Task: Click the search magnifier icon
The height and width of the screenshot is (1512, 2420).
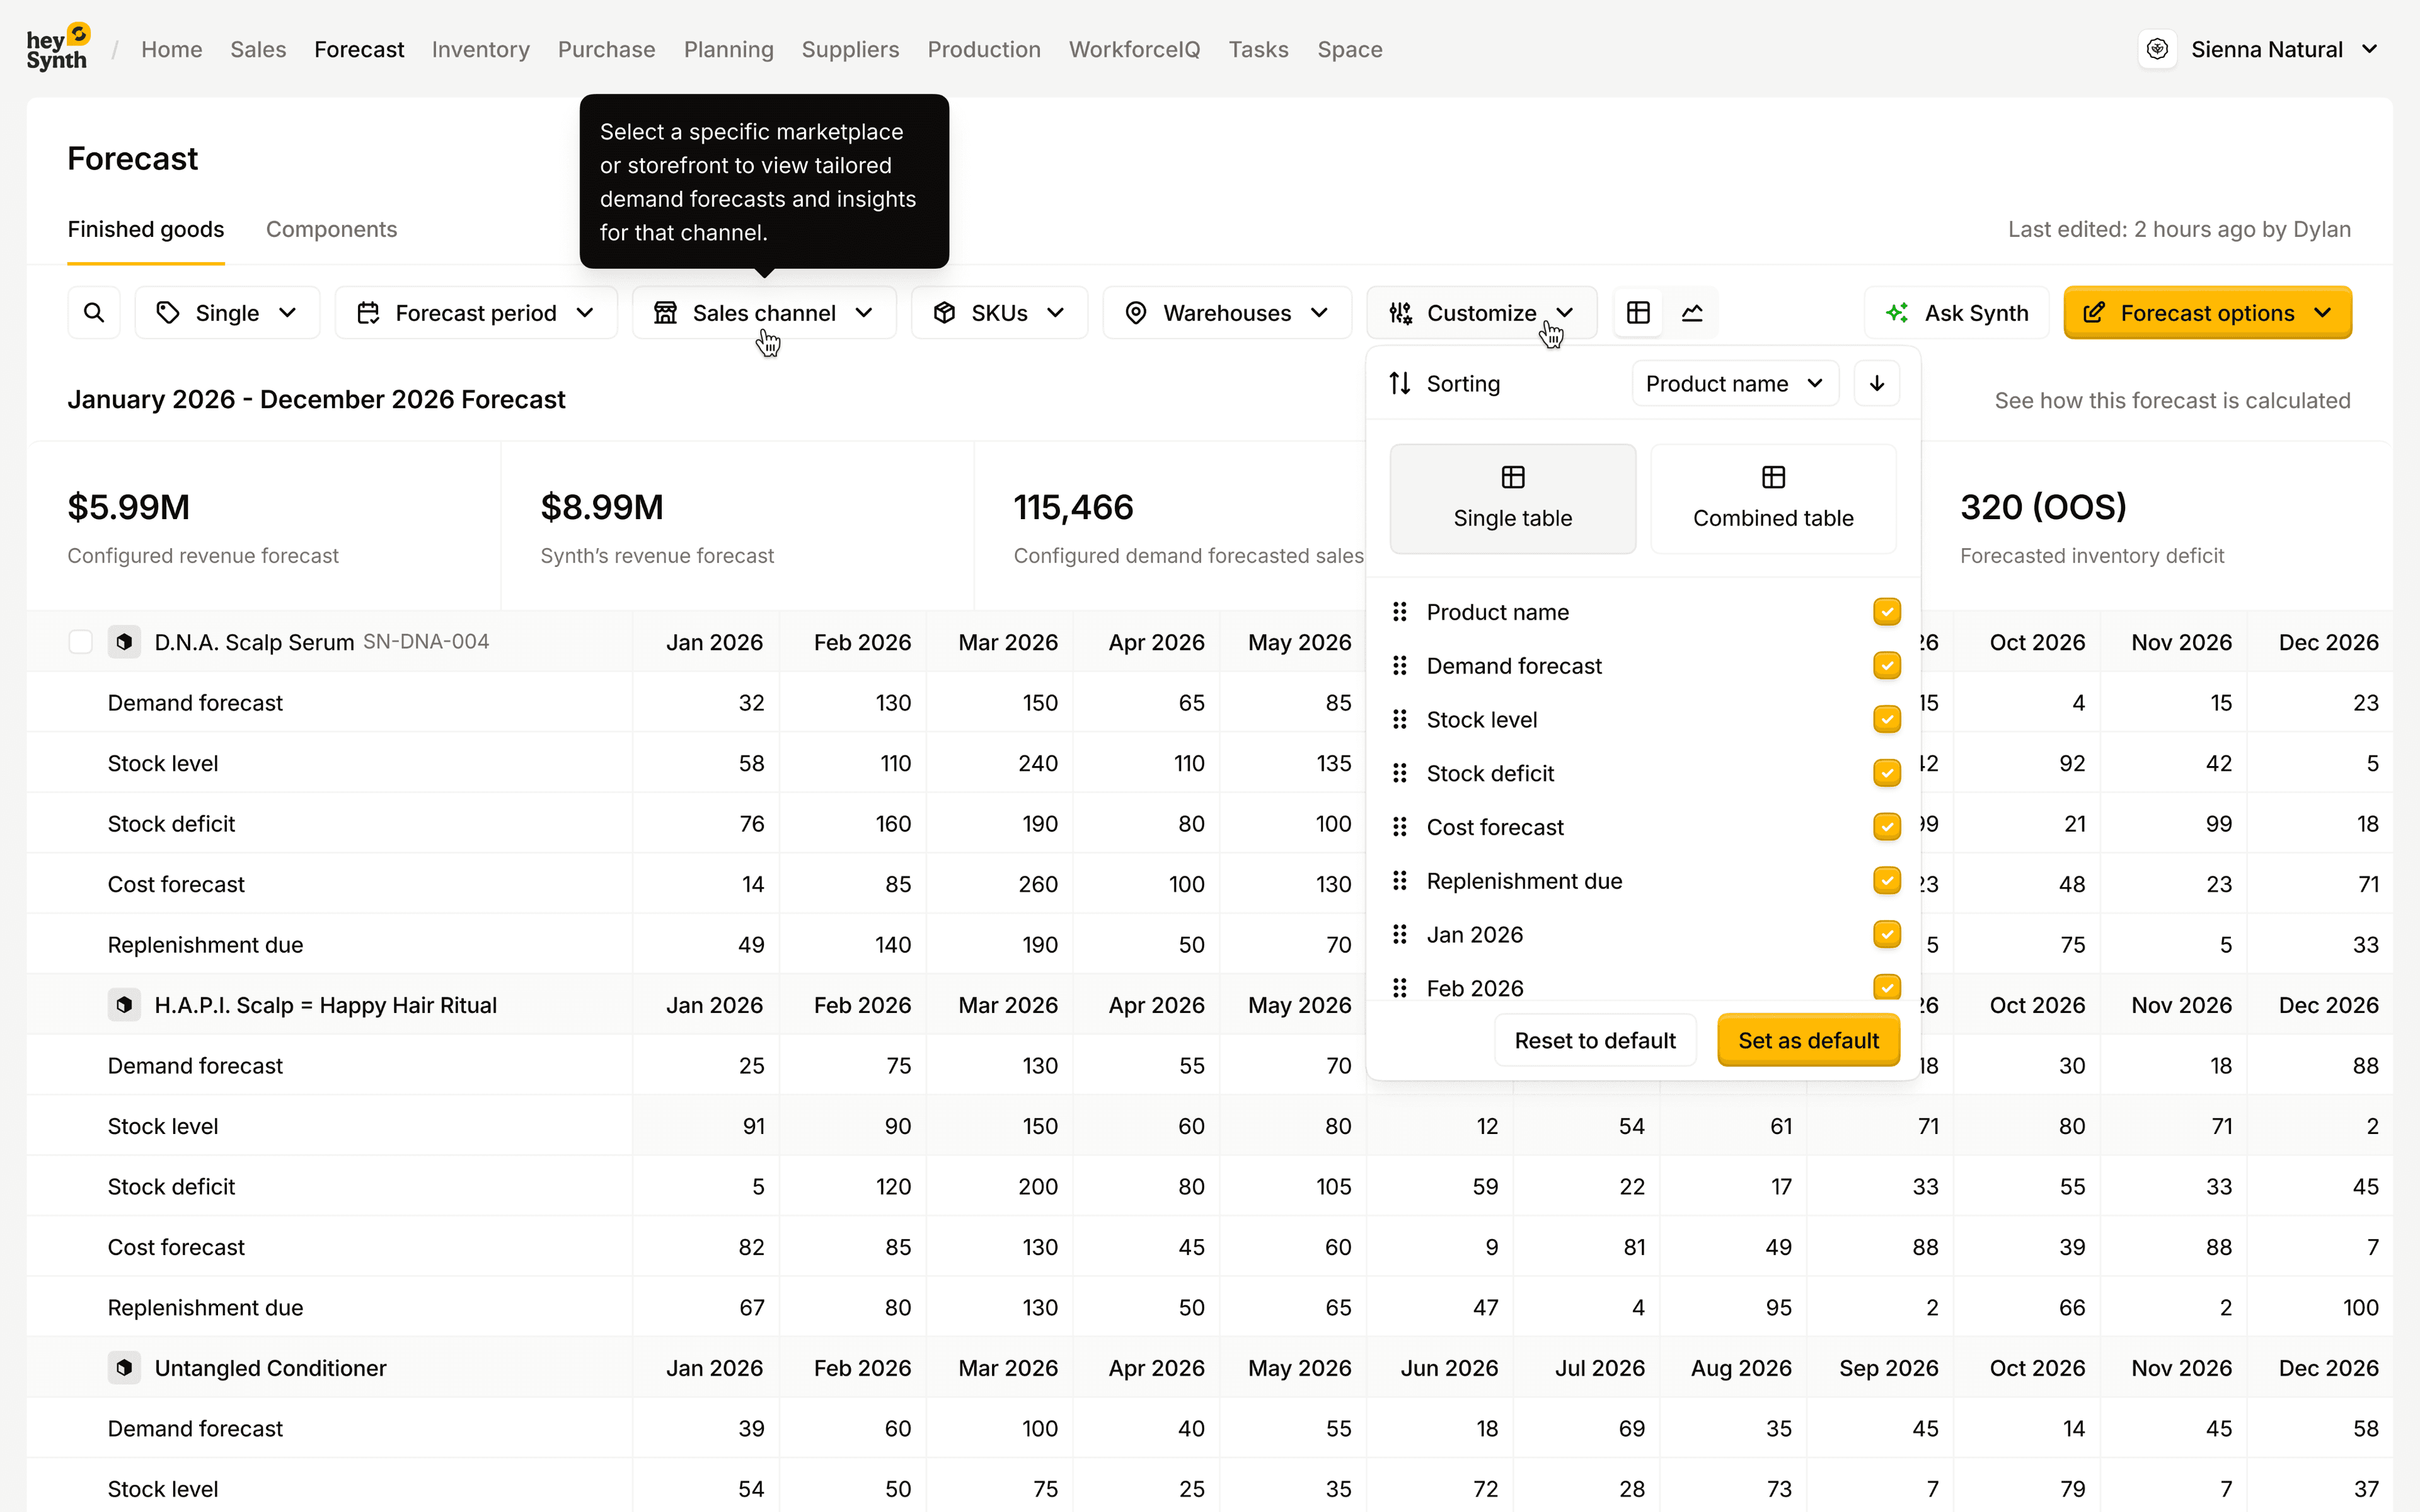Action: [x=94, y=313]
